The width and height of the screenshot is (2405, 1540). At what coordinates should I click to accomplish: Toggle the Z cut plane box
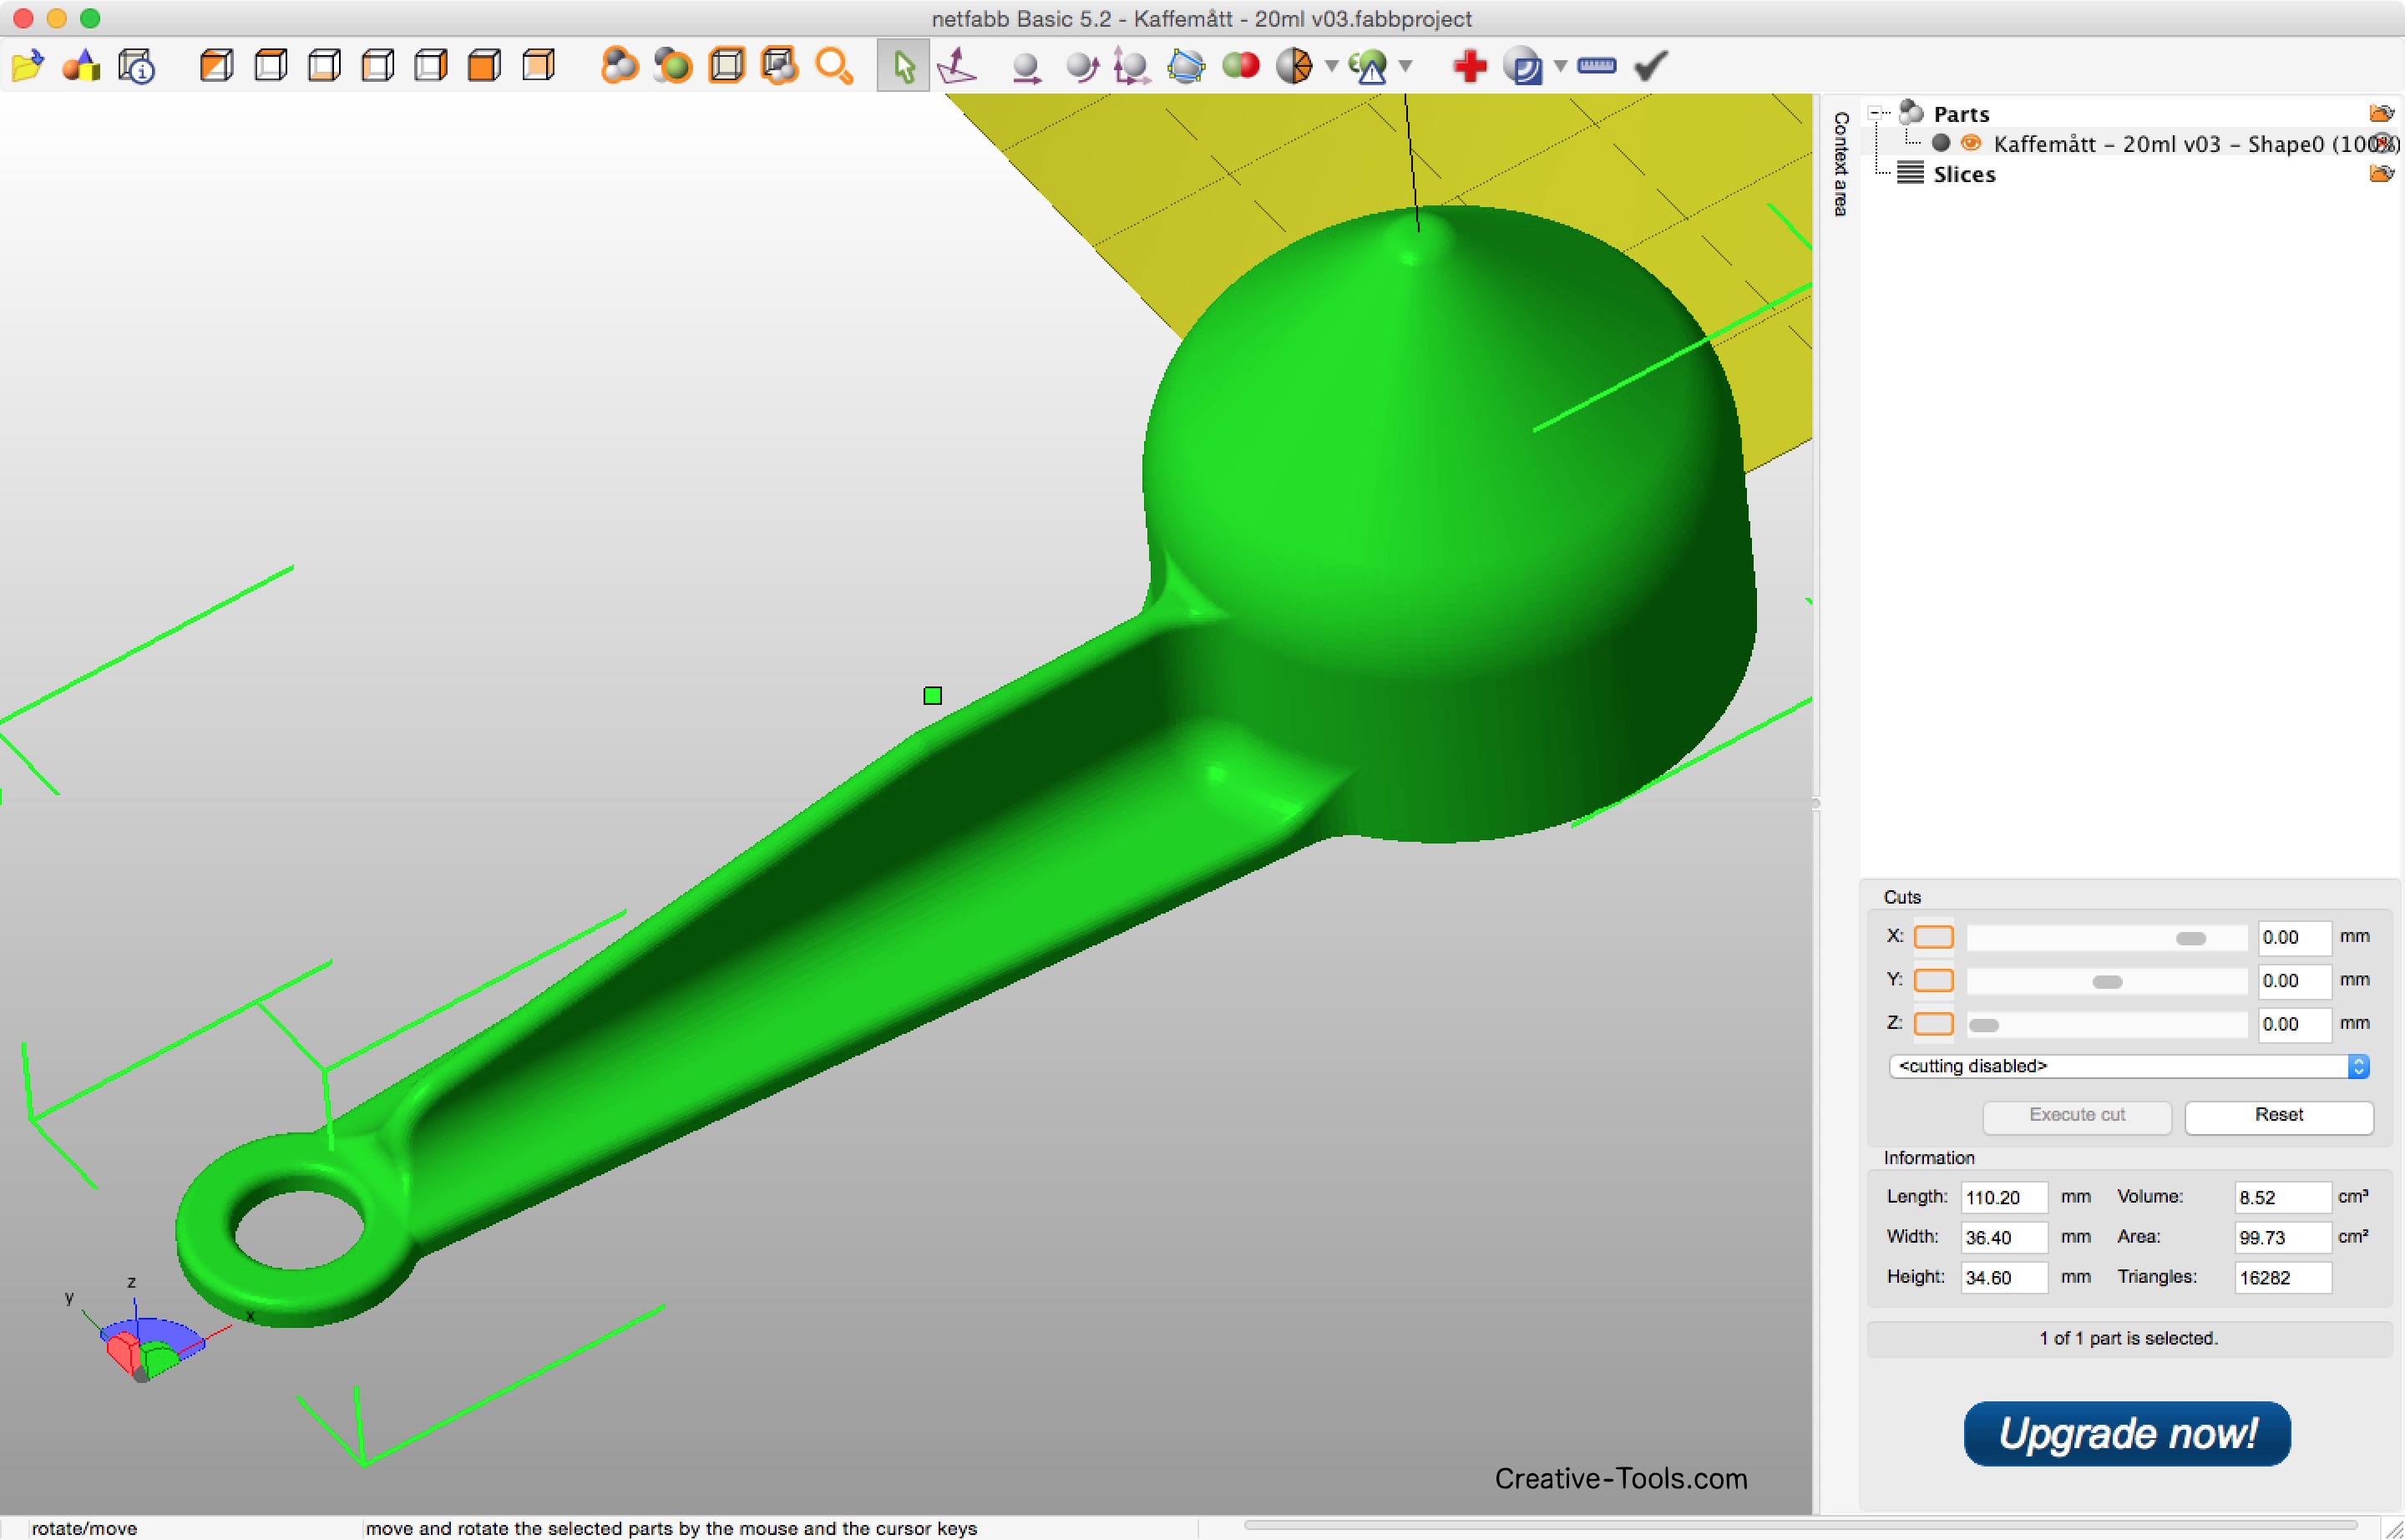click(x=1933, y=1023)
